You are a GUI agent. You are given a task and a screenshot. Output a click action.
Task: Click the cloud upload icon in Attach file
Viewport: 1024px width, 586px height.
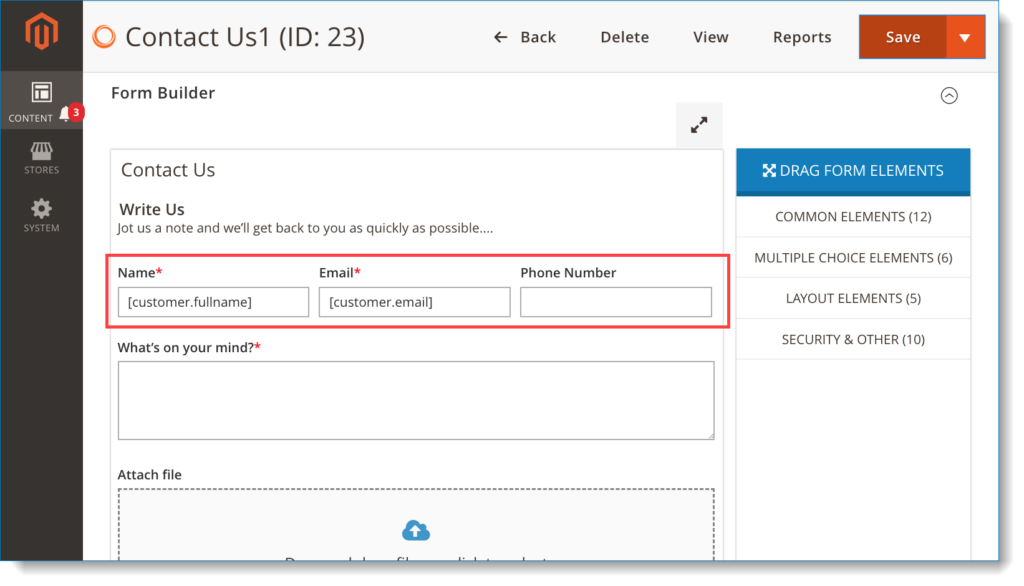(415, 530)
